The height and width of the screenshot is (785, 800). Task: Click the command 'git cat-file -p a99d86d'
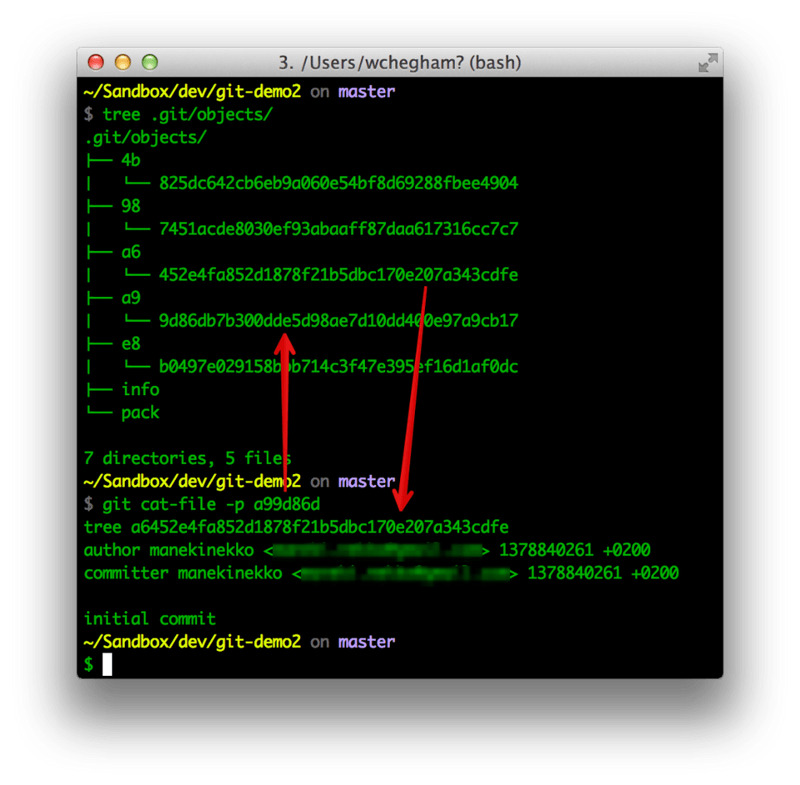(x=211, y=504)
